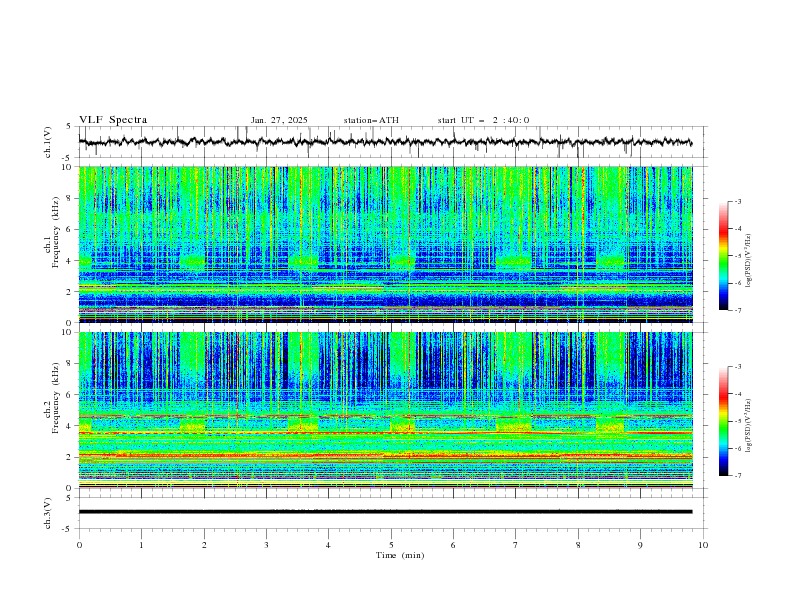This screenshot has width=792, height=612.
Task: Click the '-5' tick on ch.3(V) axis
Action: (68, 529)
